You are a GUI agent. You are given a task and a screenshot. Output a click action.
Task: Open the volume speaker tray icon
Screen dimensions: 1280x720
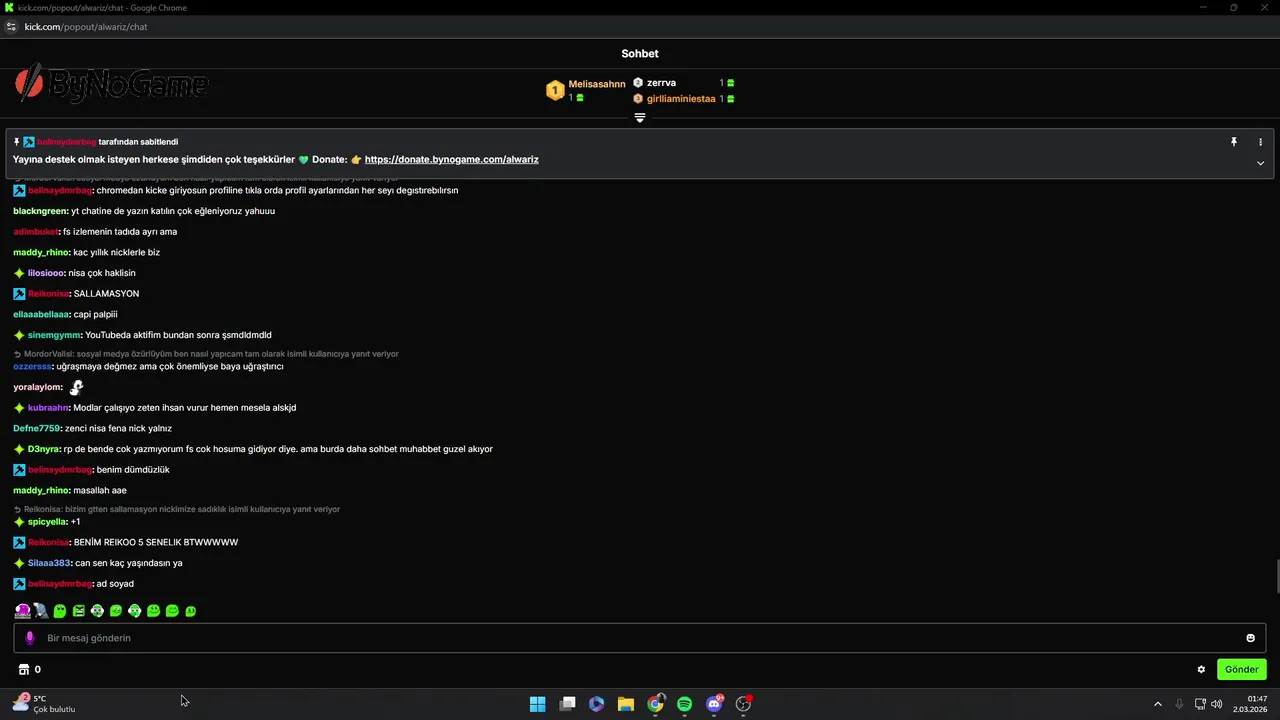click(1216, 704)
